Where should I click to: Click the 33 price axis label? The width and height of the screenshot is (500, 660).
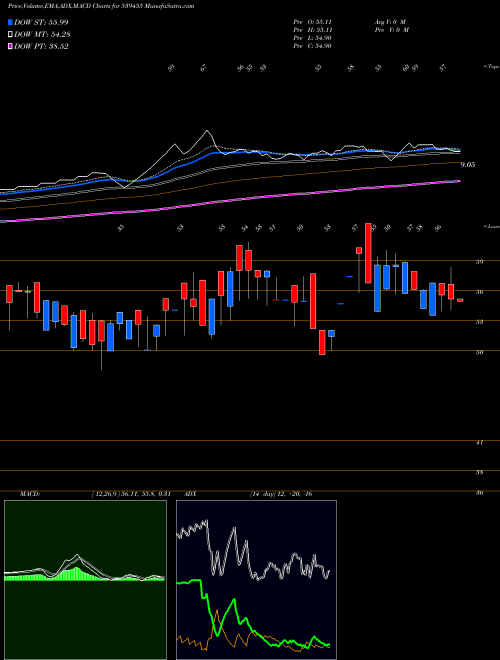point(479,322)
